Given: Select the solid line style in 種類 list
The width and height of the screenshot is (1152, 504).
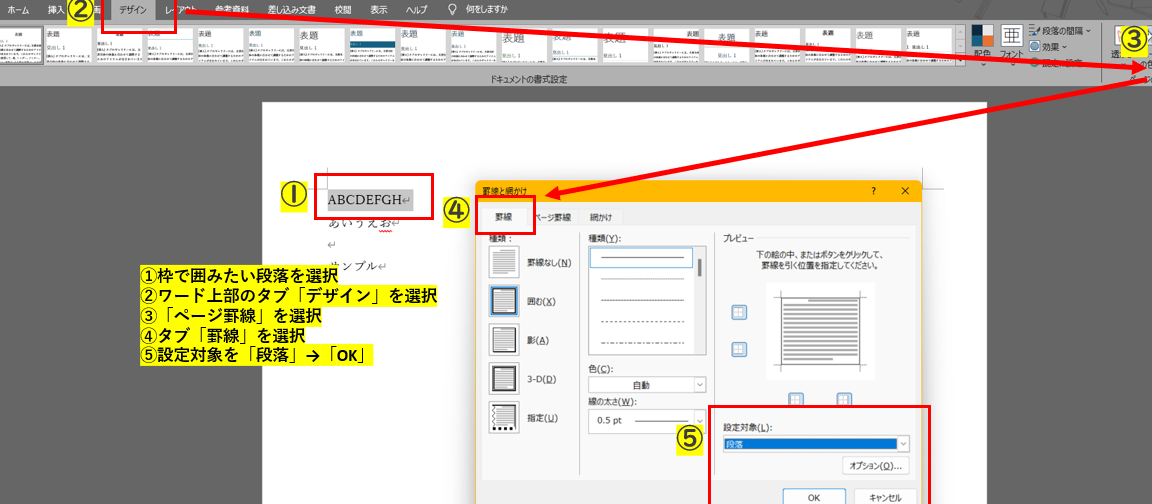Looking at the screenshot, I should pos(641,258).
